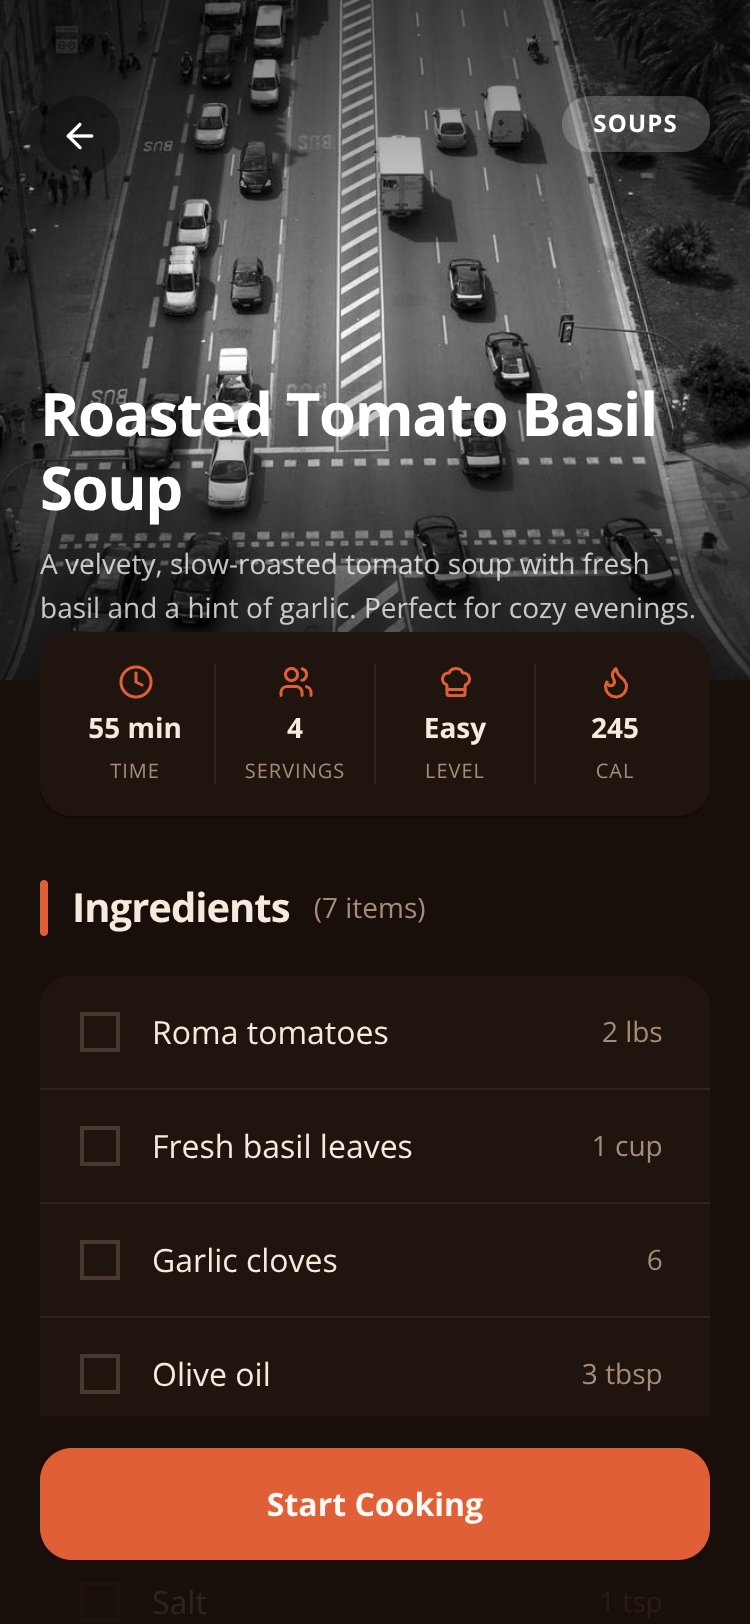Tap the chef hat icon above Easy
Screen dimensions: 750x1624
455,682
